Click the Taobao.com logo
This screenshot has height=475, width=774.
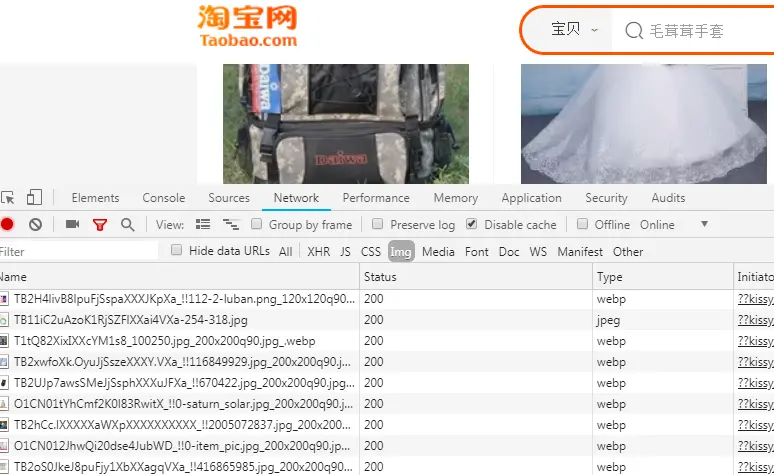pos(248,26)
